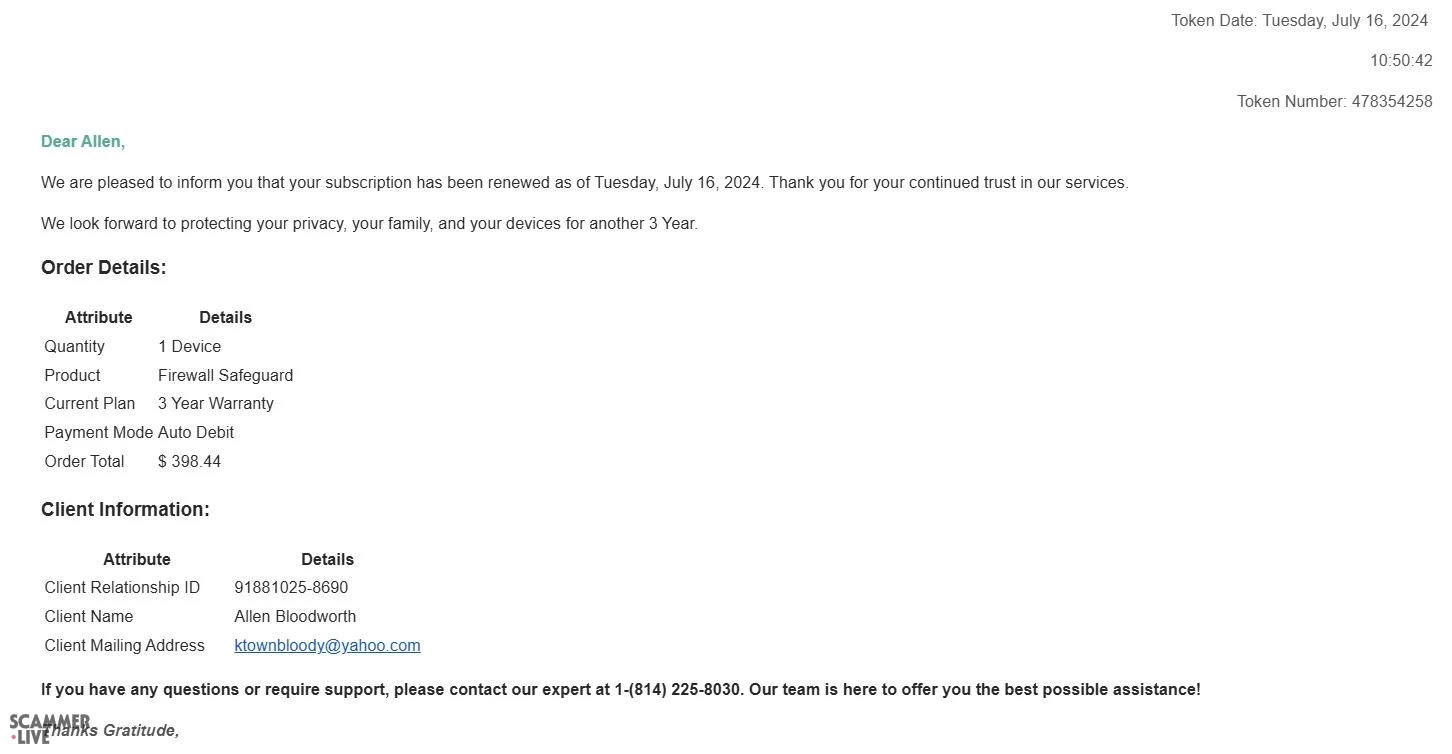
Task: Click the "Payment Mode" attribute label
Action: pos(98,433)
